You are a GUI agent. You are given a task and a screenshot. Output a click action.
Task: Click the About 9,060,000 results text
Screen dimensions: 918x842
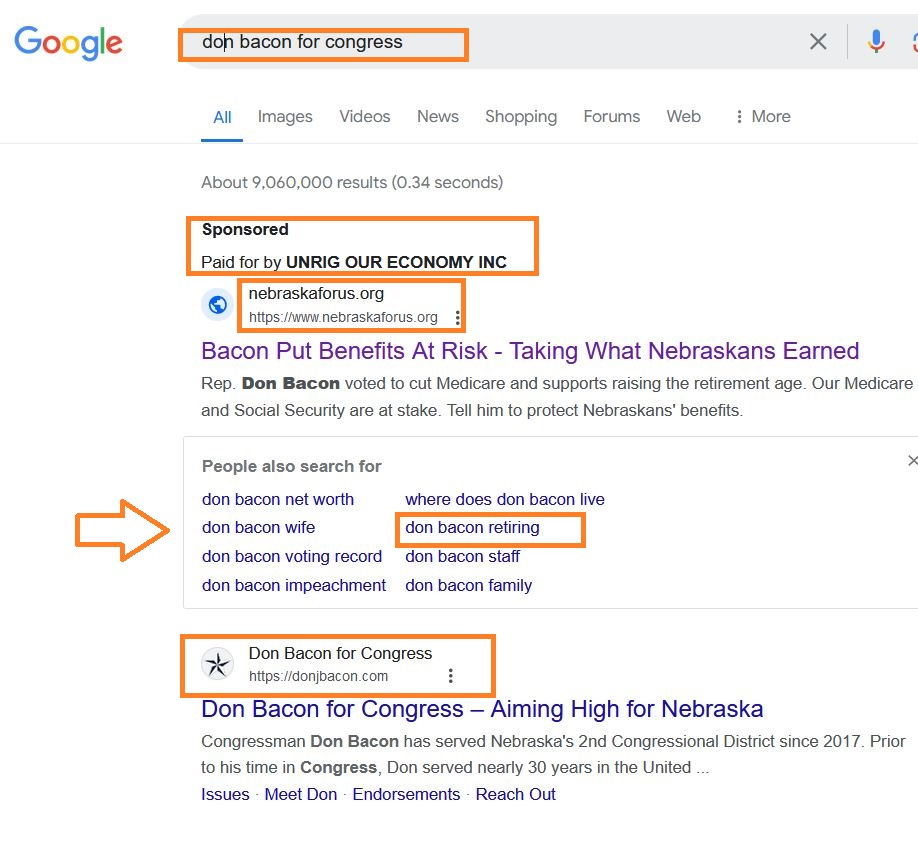[x=352, y=183]
